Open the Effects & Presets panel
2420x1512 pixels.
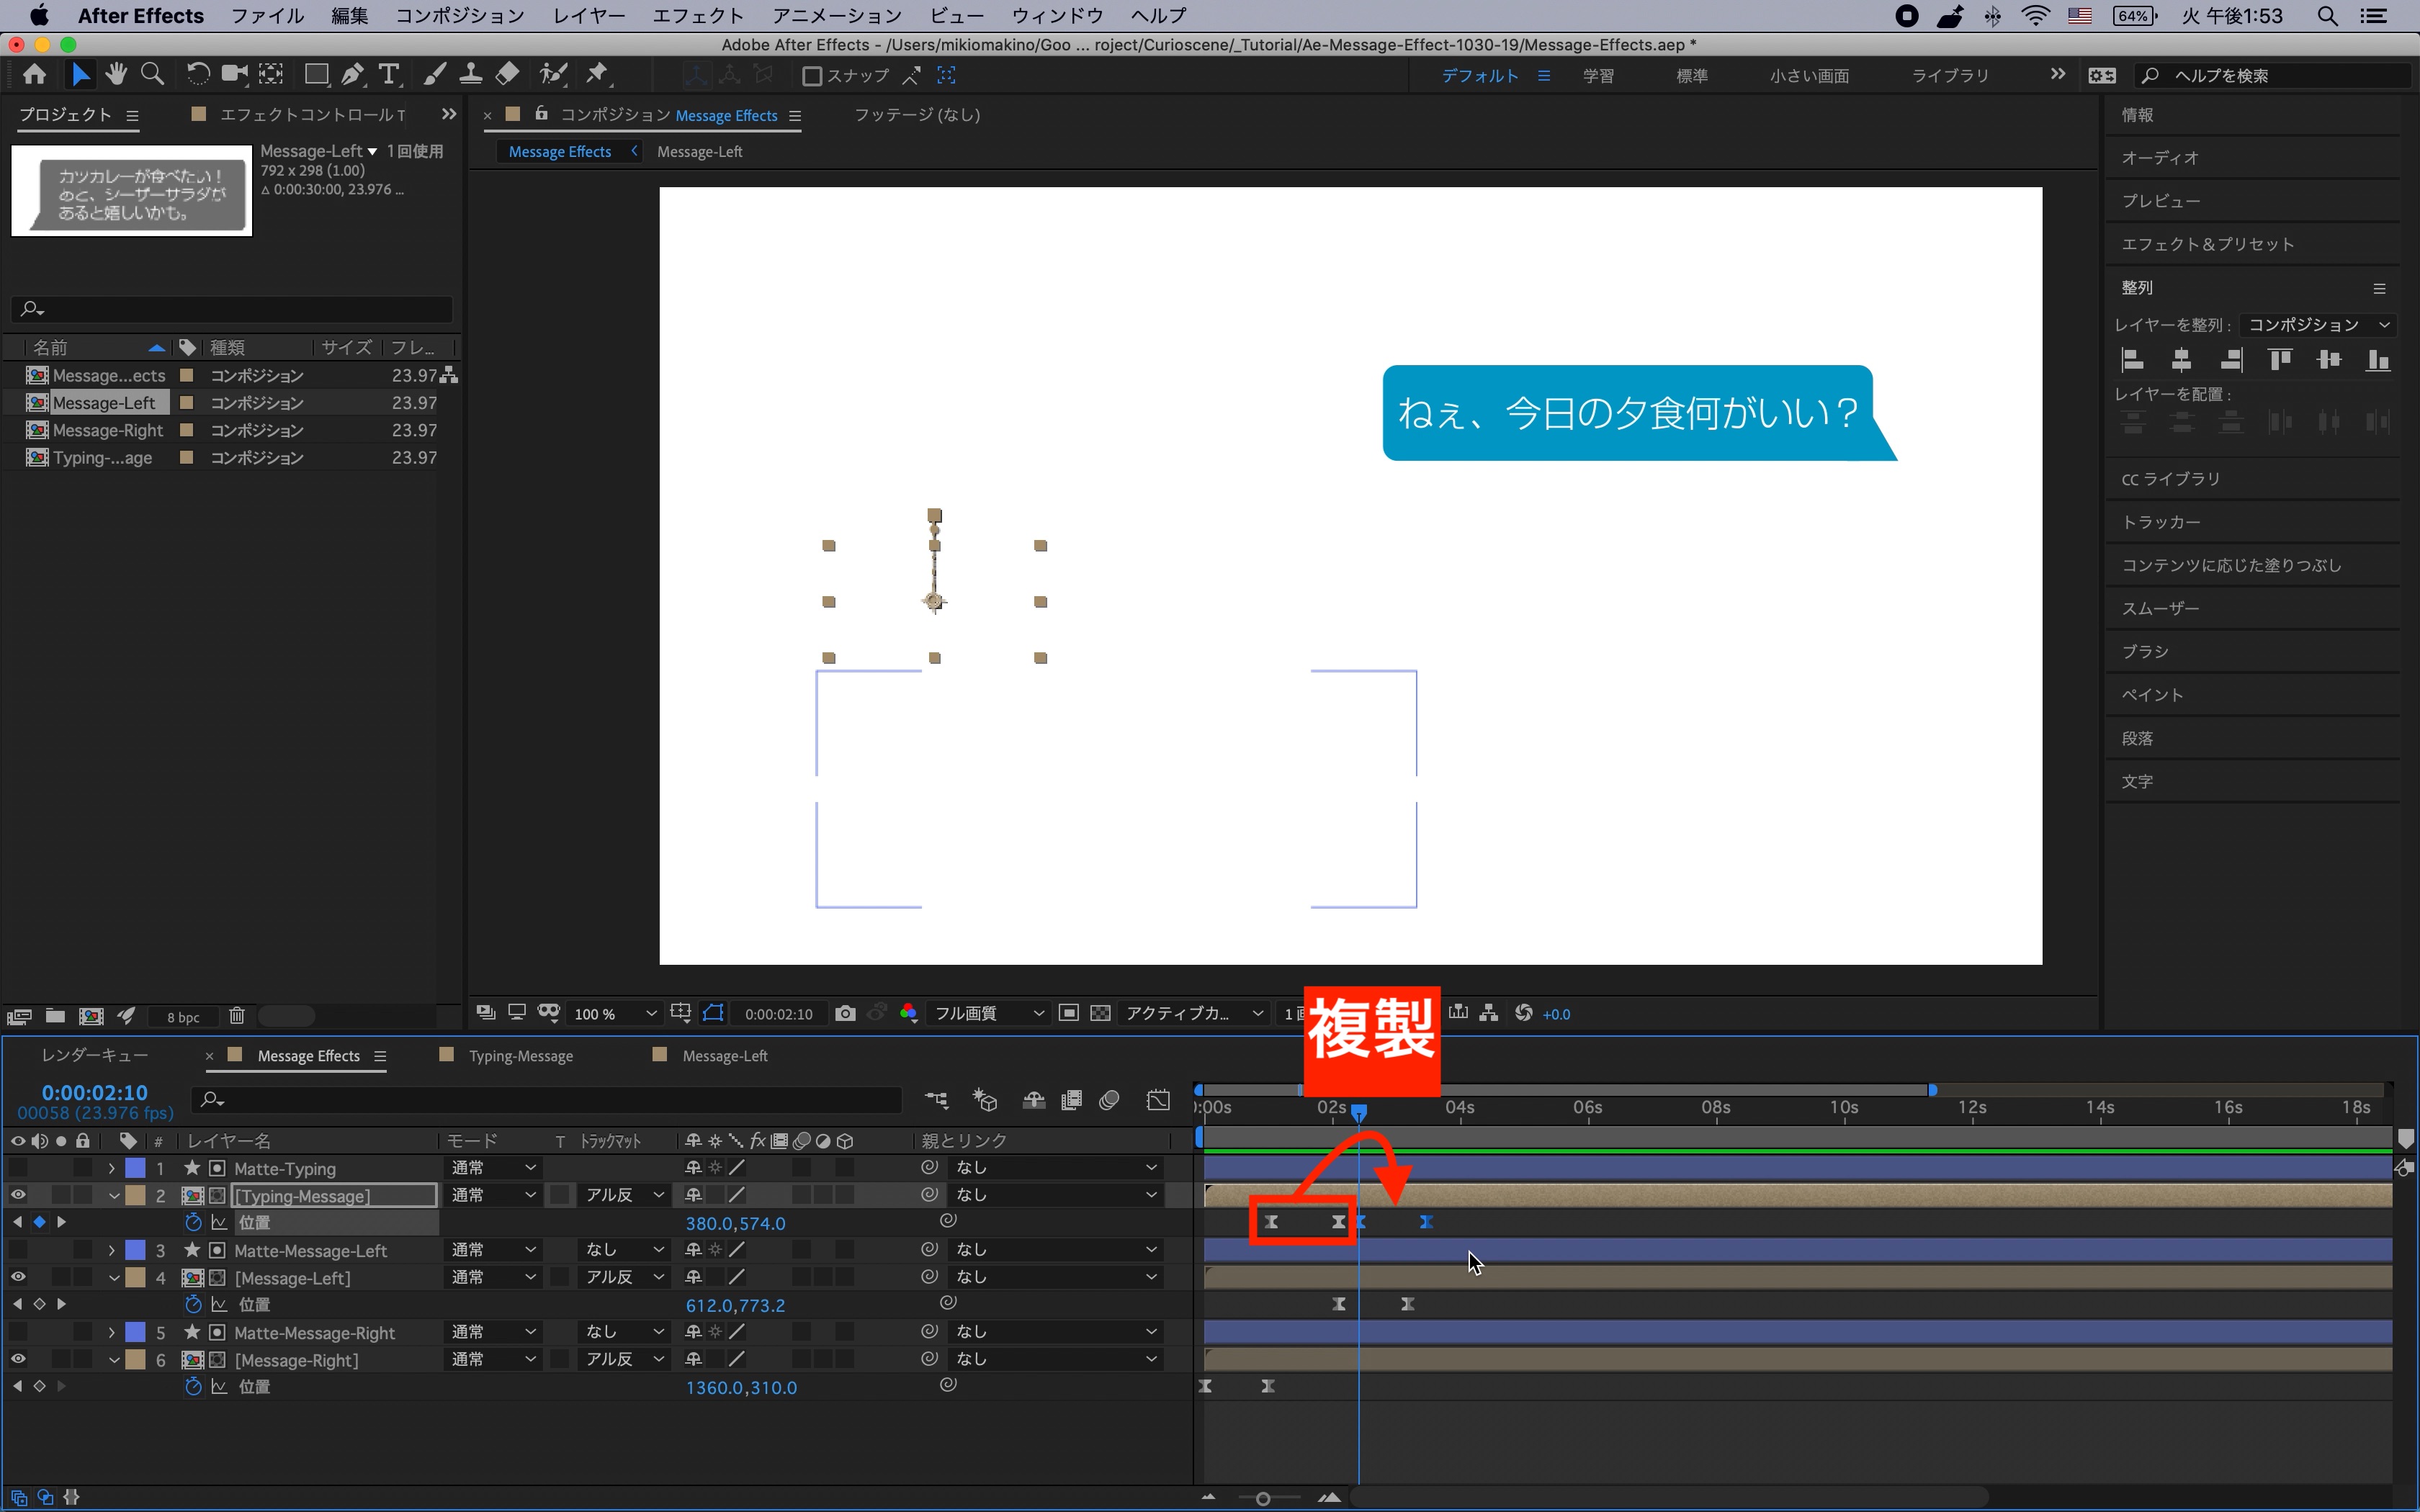coord(2207,244)
